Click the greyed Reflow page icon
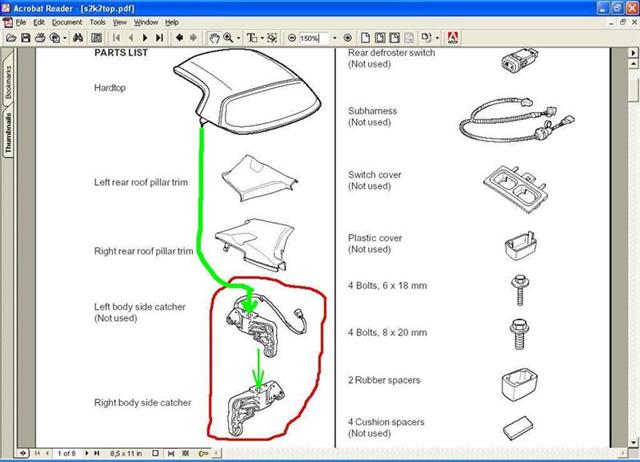The width and height of the screenshot is (640, 462). pos(409,38)
